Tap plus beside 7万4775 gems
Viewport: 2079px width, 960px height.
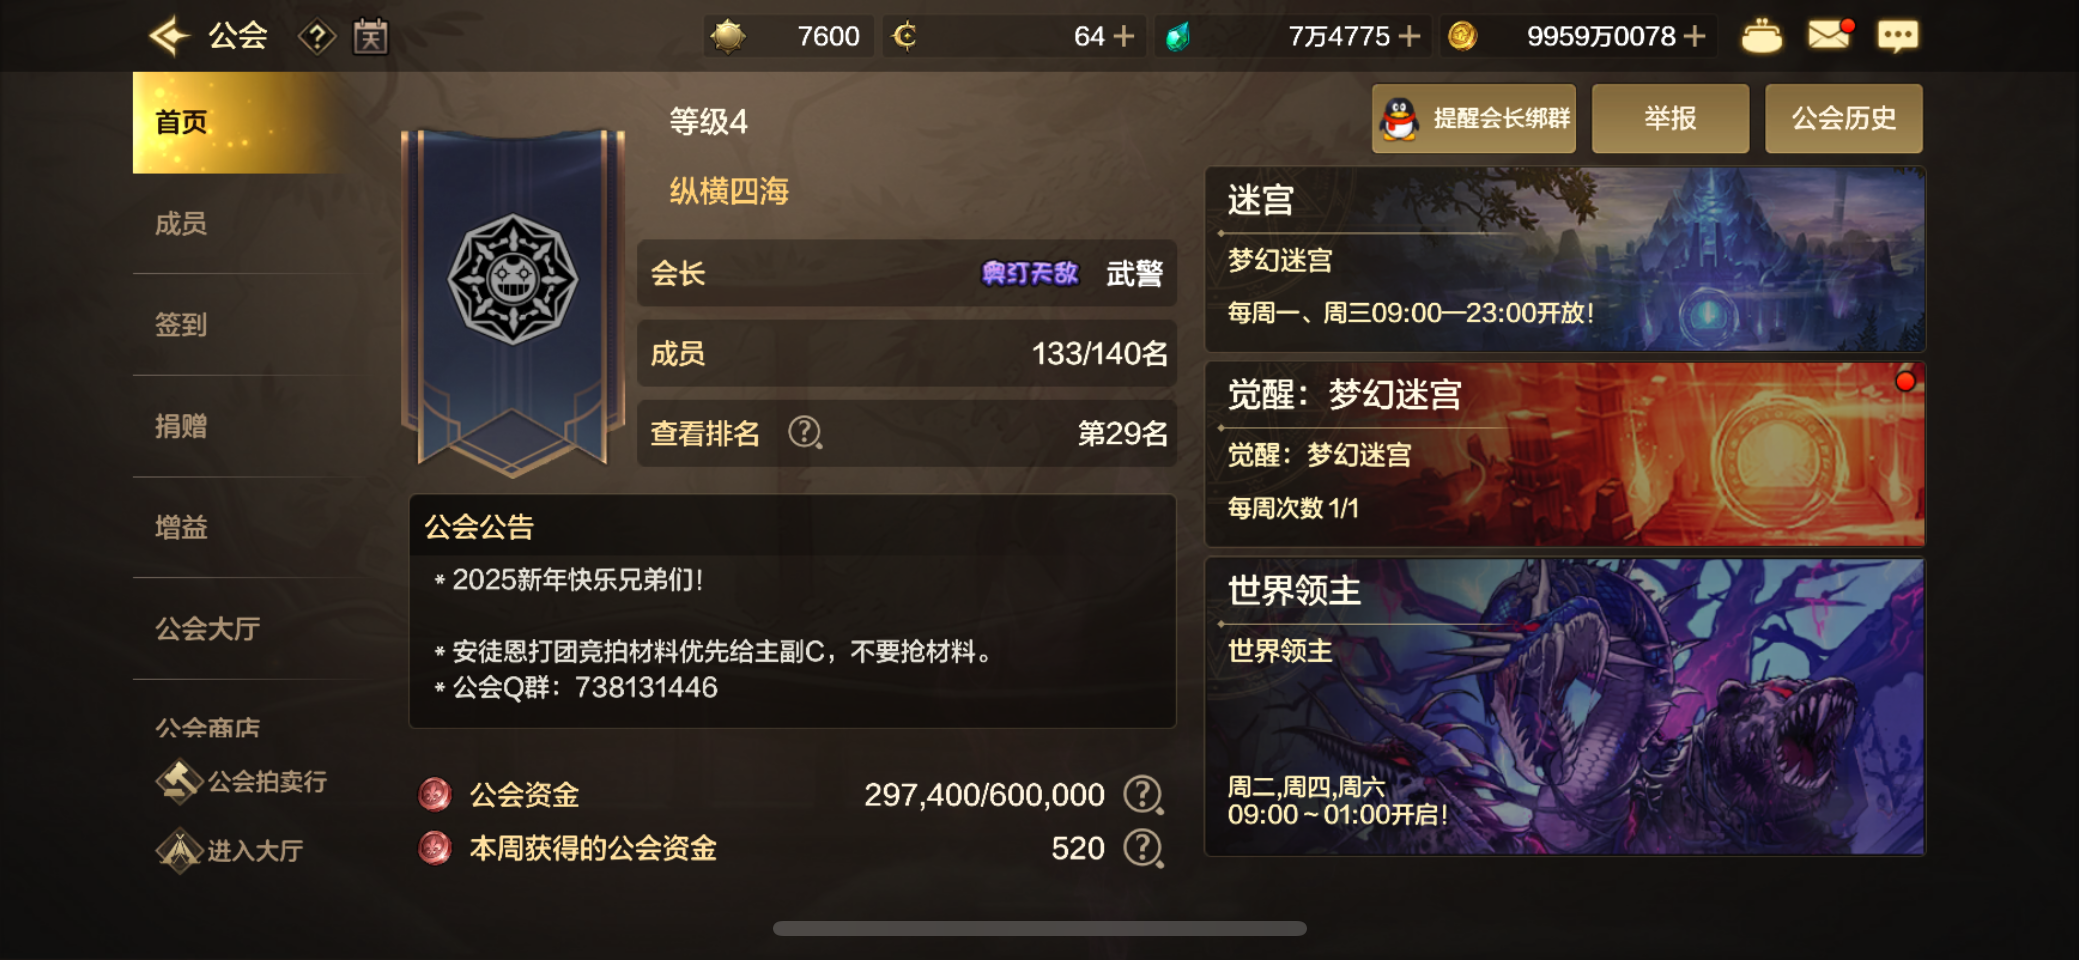click(1409, 37)
